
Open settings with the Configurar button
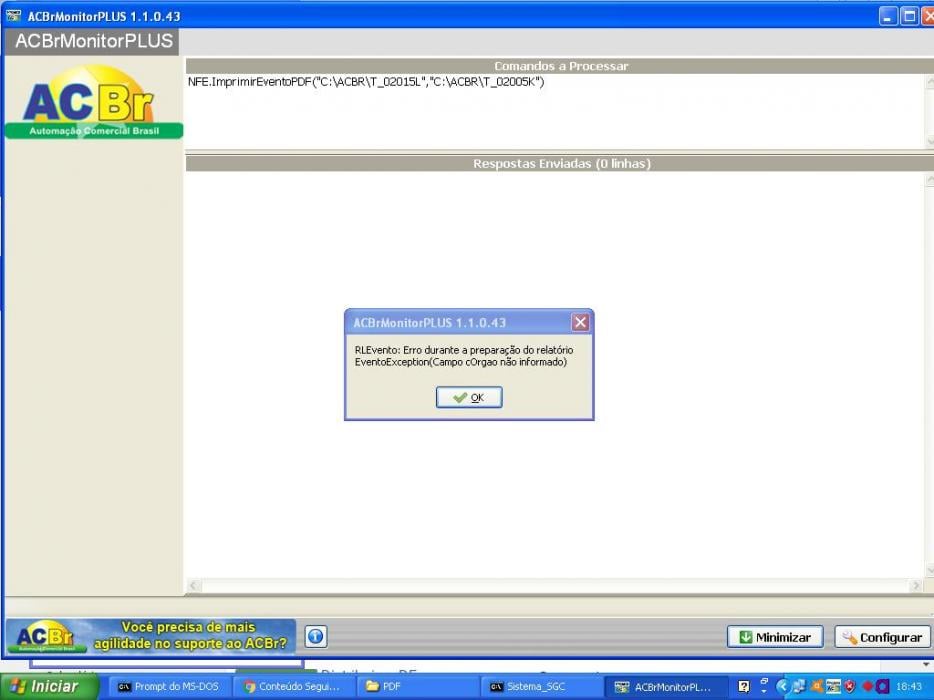(882, 637)
